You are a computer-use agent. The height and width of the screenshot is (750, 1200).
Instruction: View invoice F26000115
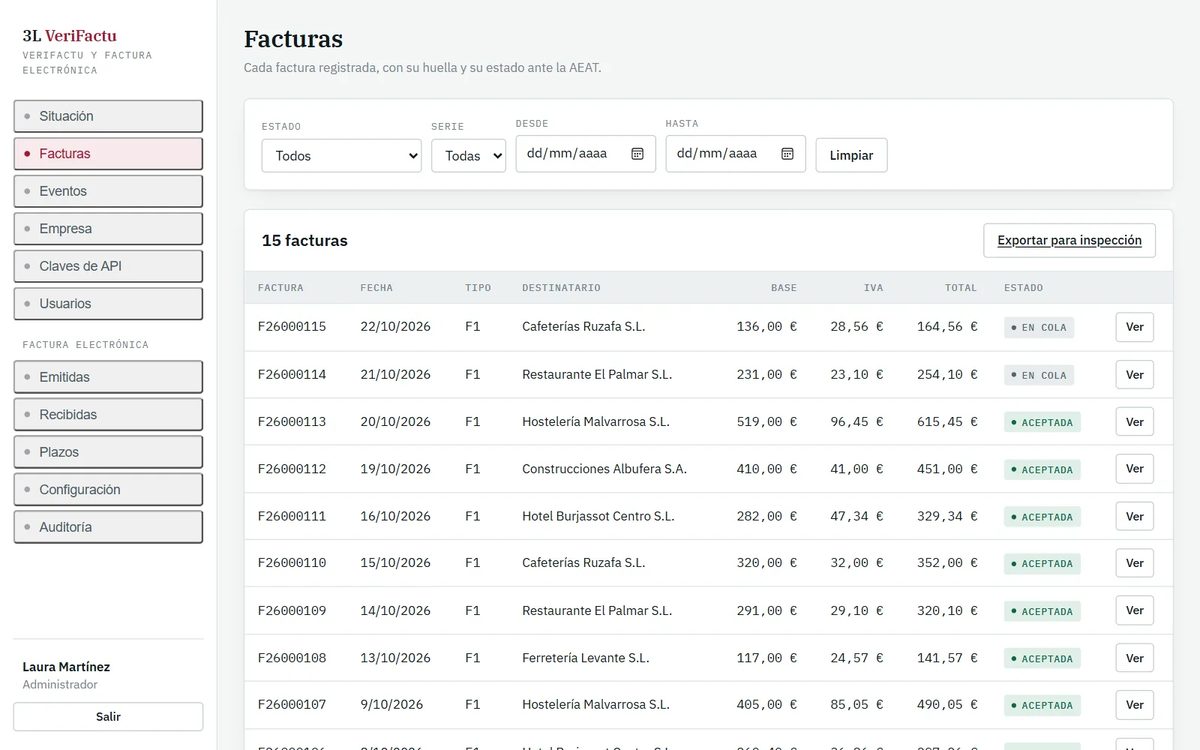1134,327
